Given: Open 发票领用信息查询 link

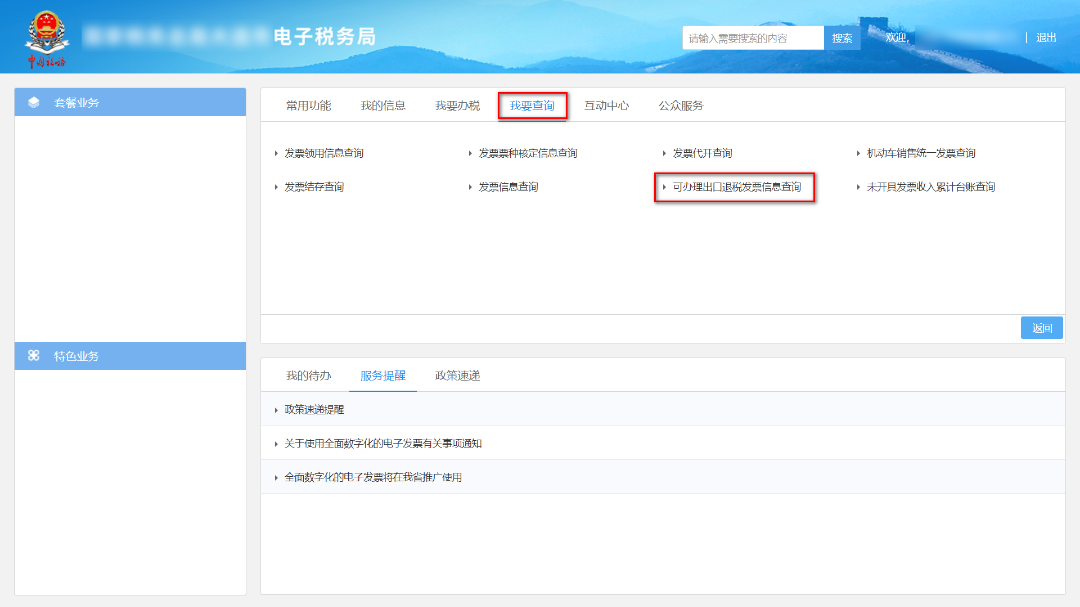Looking at the screenshot, I should click(324, 153).
